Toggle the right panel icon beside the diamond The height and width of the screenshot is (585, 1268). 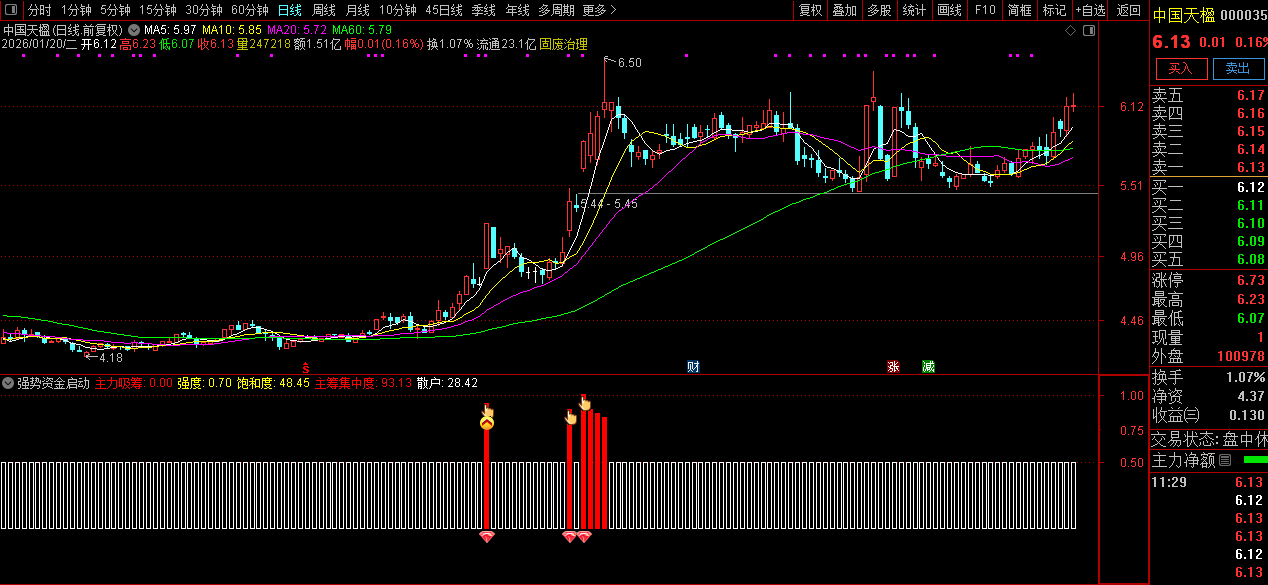pyautogui.click(x=1089, y=31)
